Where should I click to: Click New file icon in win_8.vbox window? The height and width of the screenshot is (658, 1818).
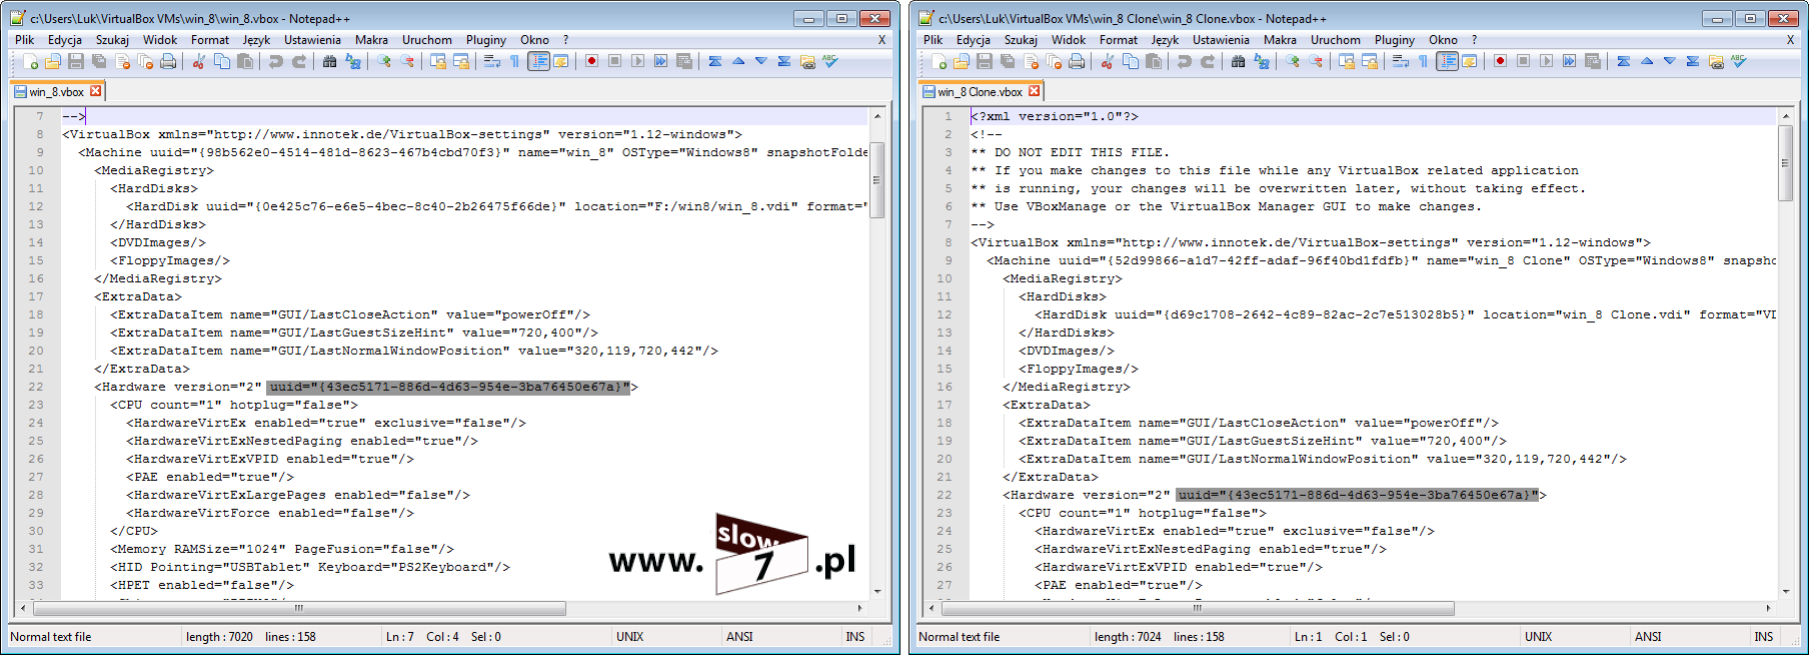(x=30, y=62)
